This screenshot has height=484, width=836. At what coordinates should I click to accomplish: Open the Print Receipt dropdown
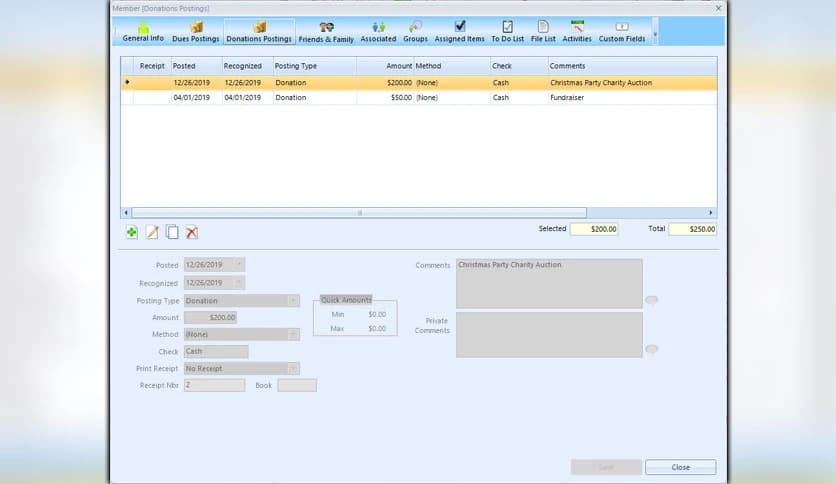(293, 369)
